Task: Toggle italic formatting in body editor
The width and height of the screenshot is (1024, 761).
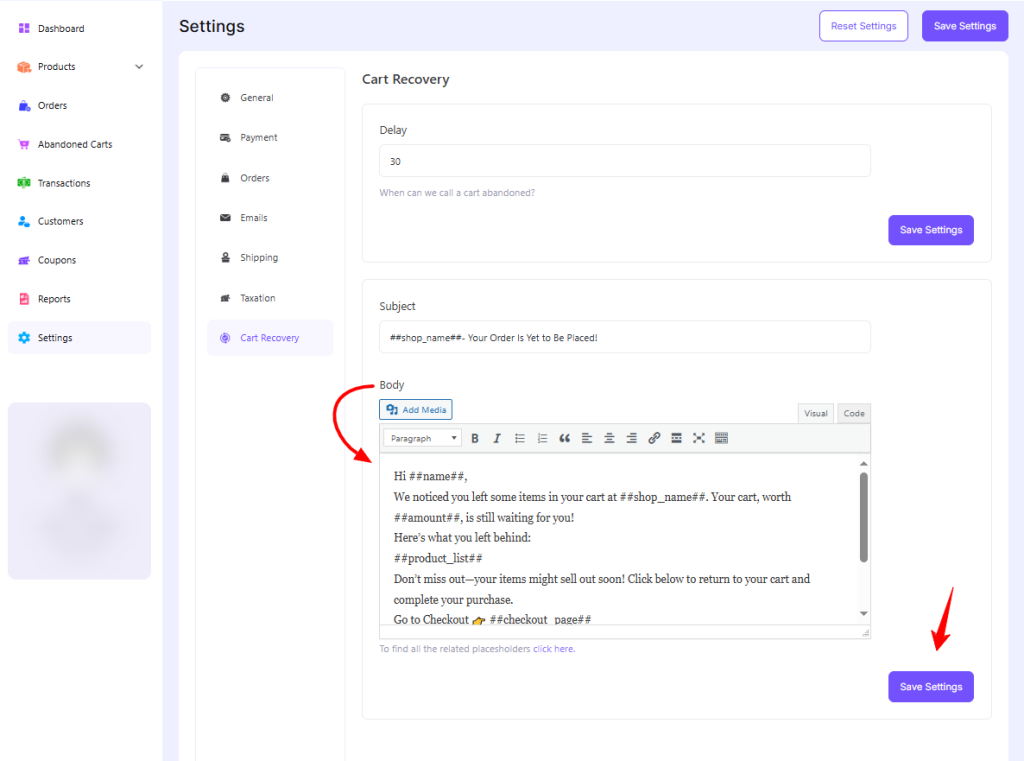Action: (x=497, y=438)
